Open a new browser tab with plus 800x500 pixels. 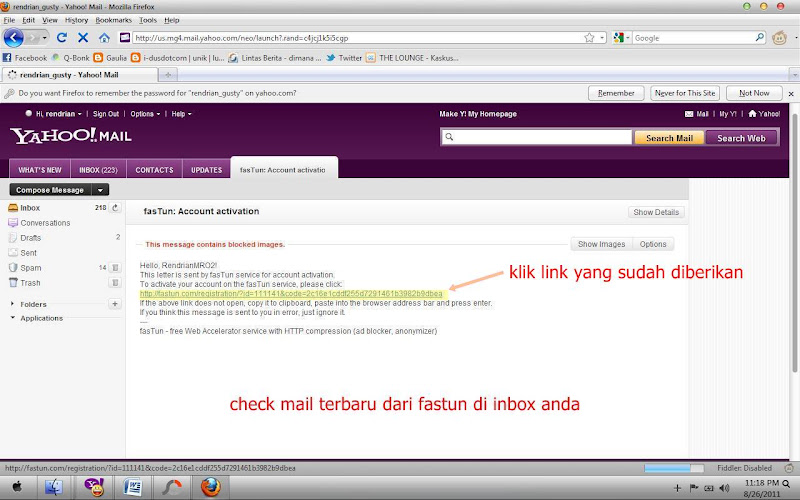(x=168, y=75)
